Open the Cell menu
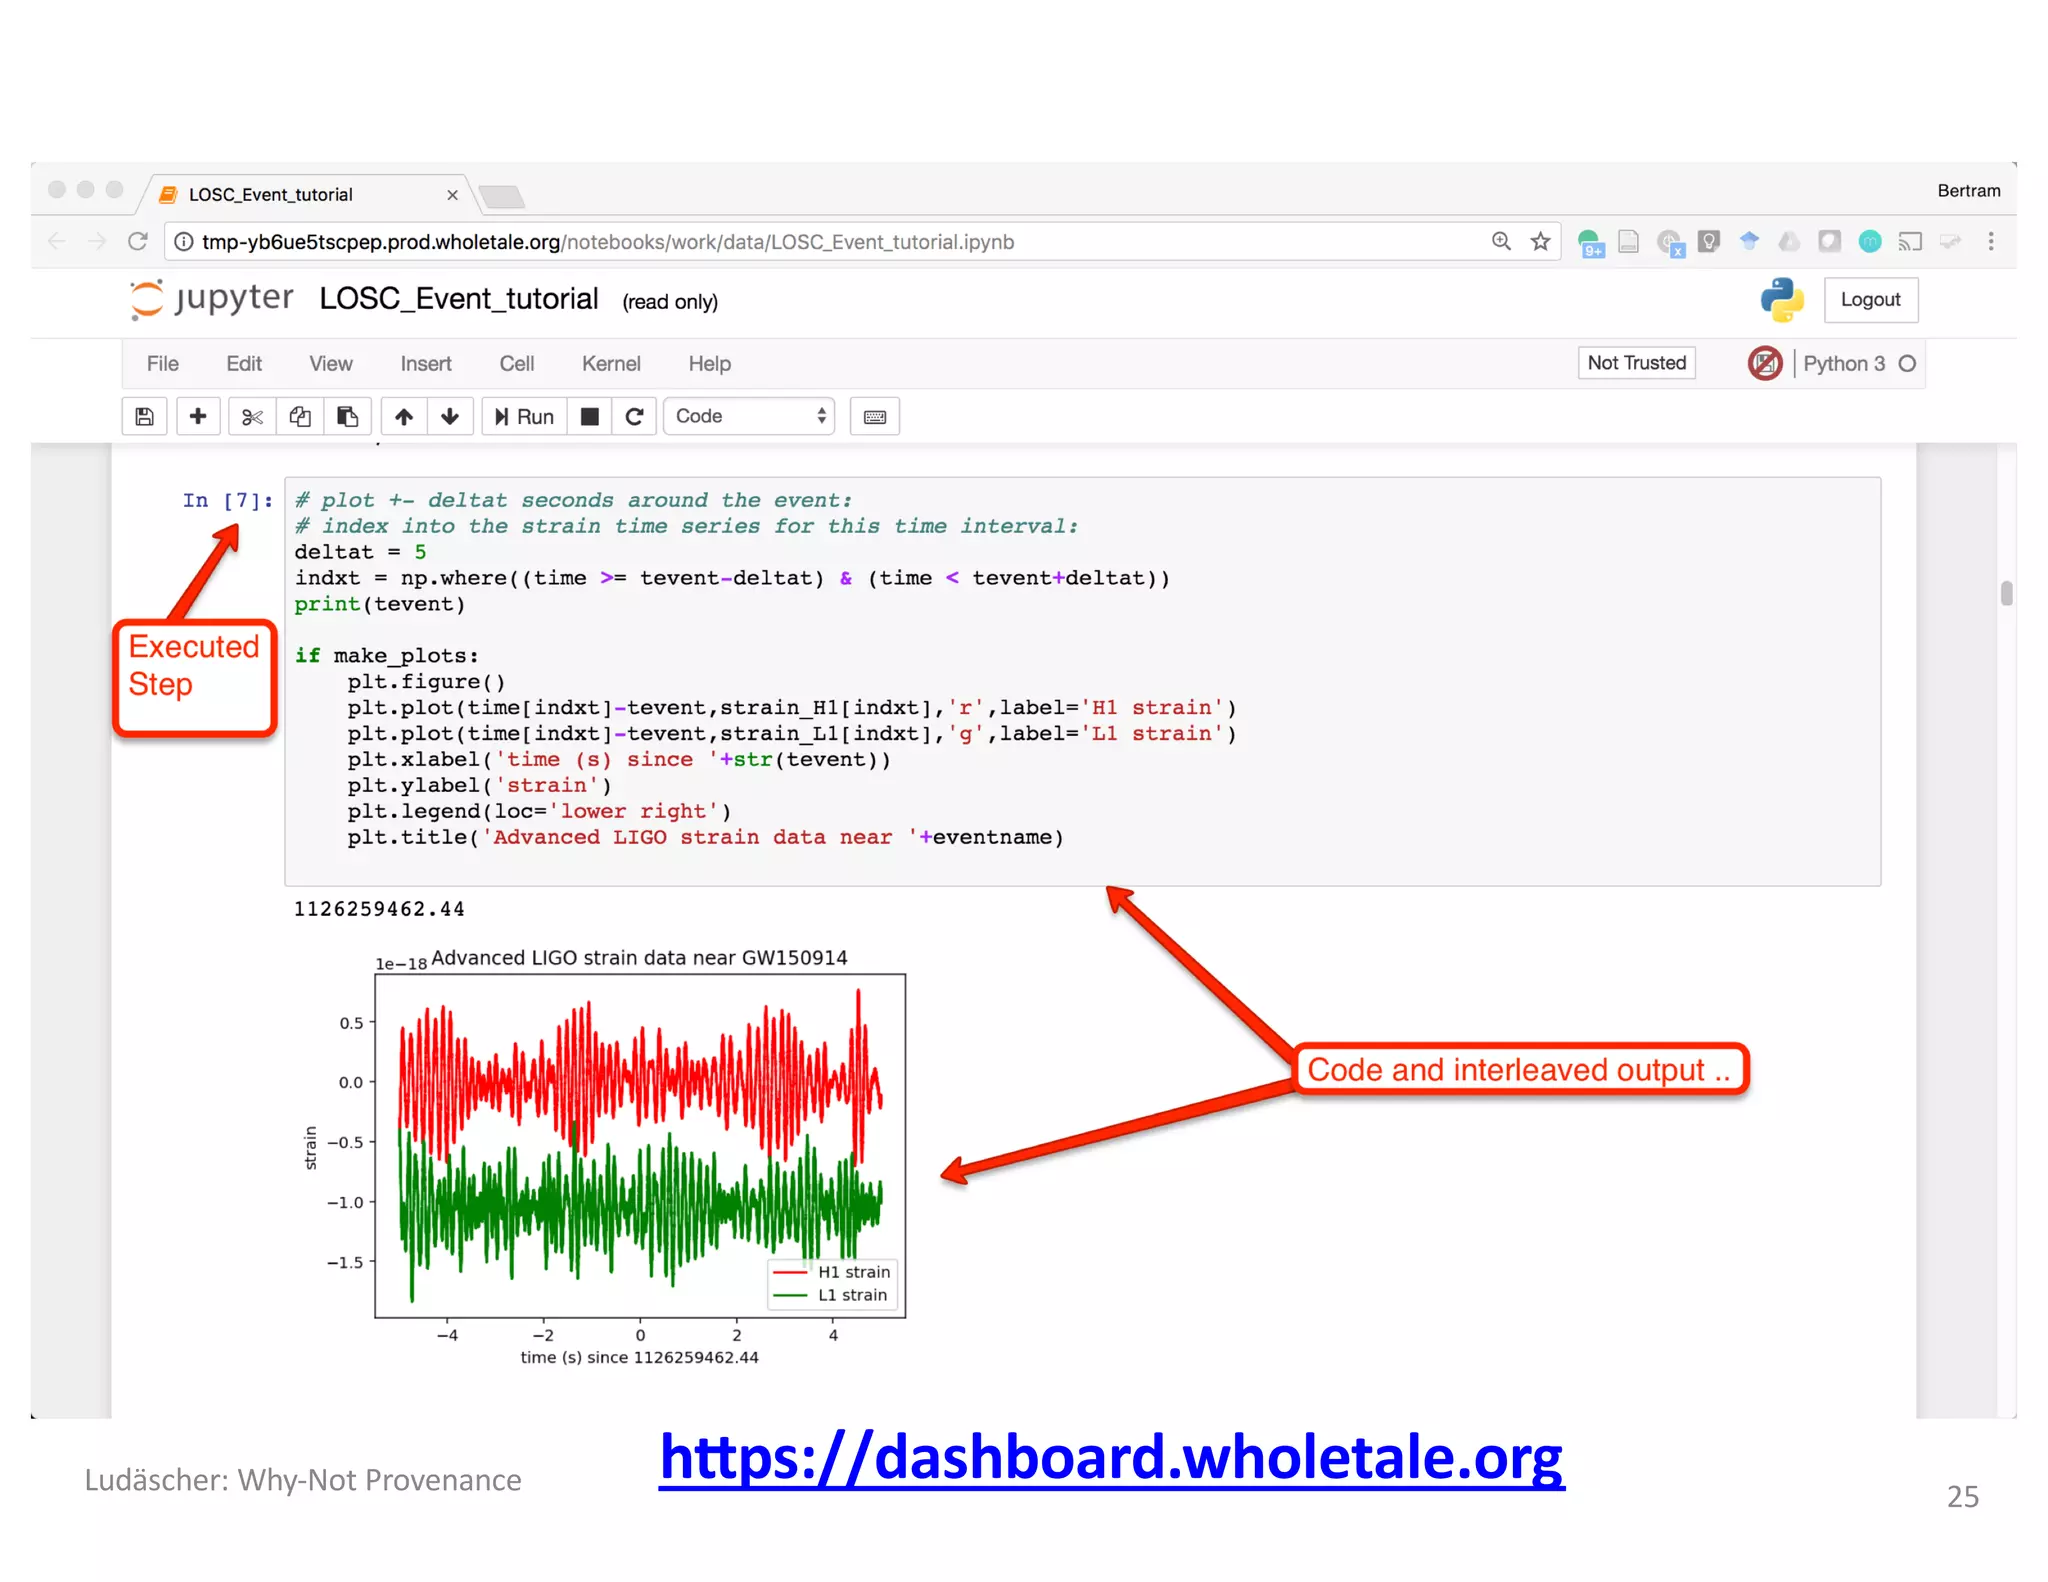The image size is (2048, 1582). point(516,364)
